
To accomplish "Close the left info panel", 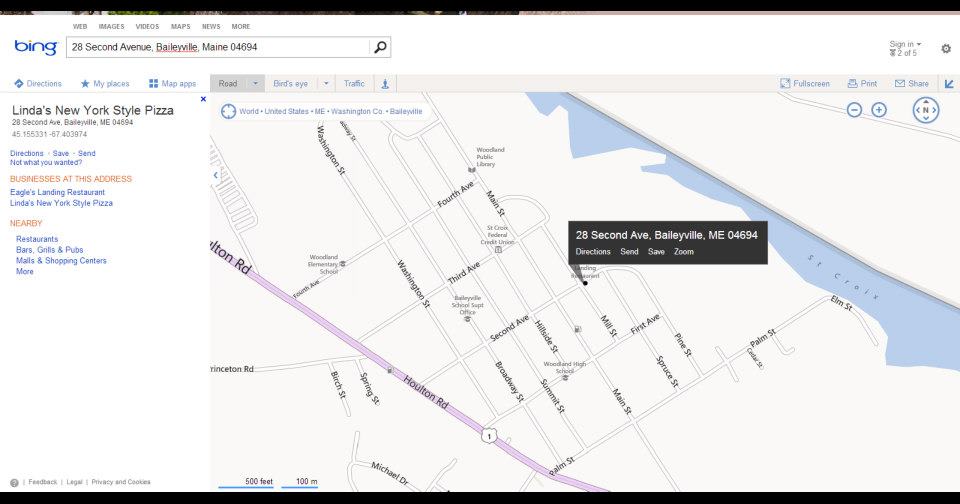I will coord(203,99).
